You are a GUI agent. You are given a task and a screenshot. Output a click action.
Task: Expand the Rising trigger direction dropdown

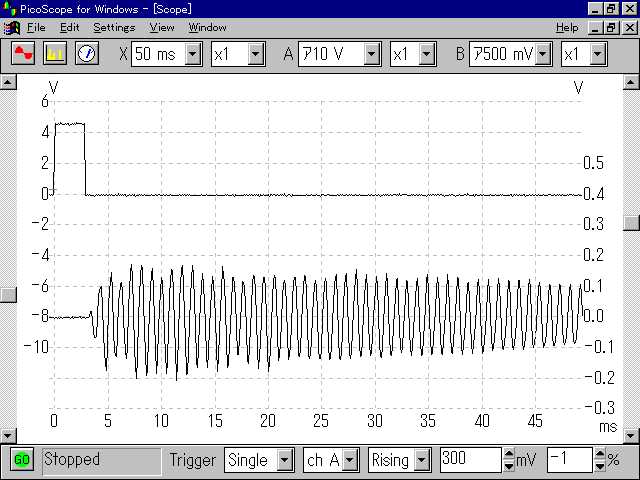click(x=422, y=460)
